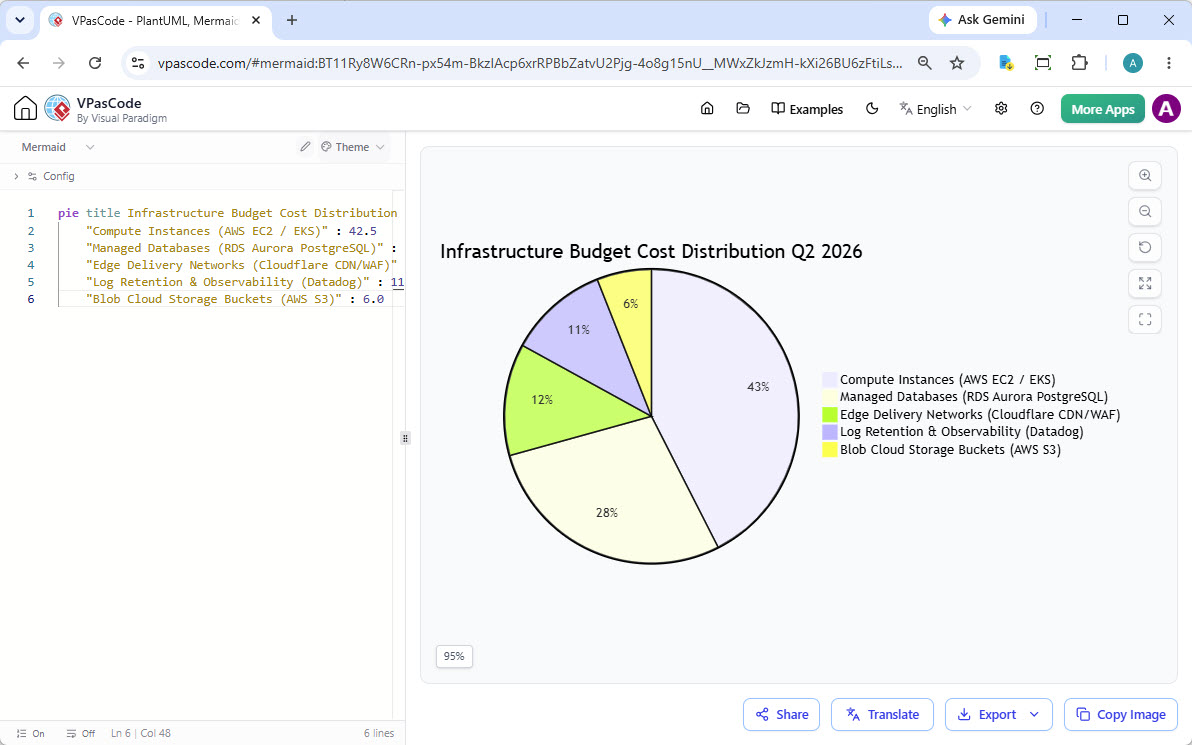The image size is (1192, 745).
Task: Select the VPasCode browser tab
Action: point(154,21)
